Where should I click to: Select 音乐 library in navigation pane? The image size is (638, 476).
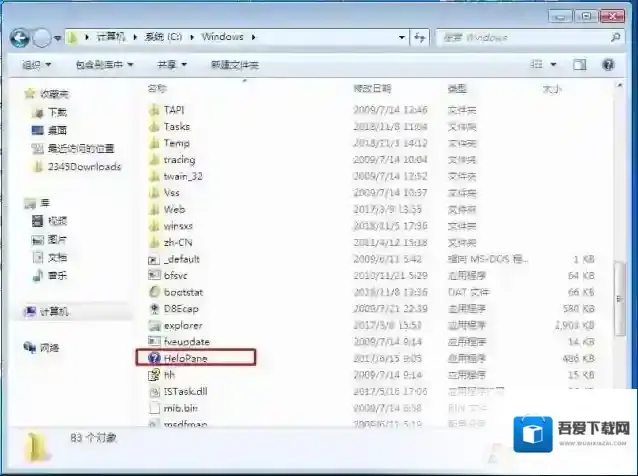pyautogui.click(x=57, y=275)
